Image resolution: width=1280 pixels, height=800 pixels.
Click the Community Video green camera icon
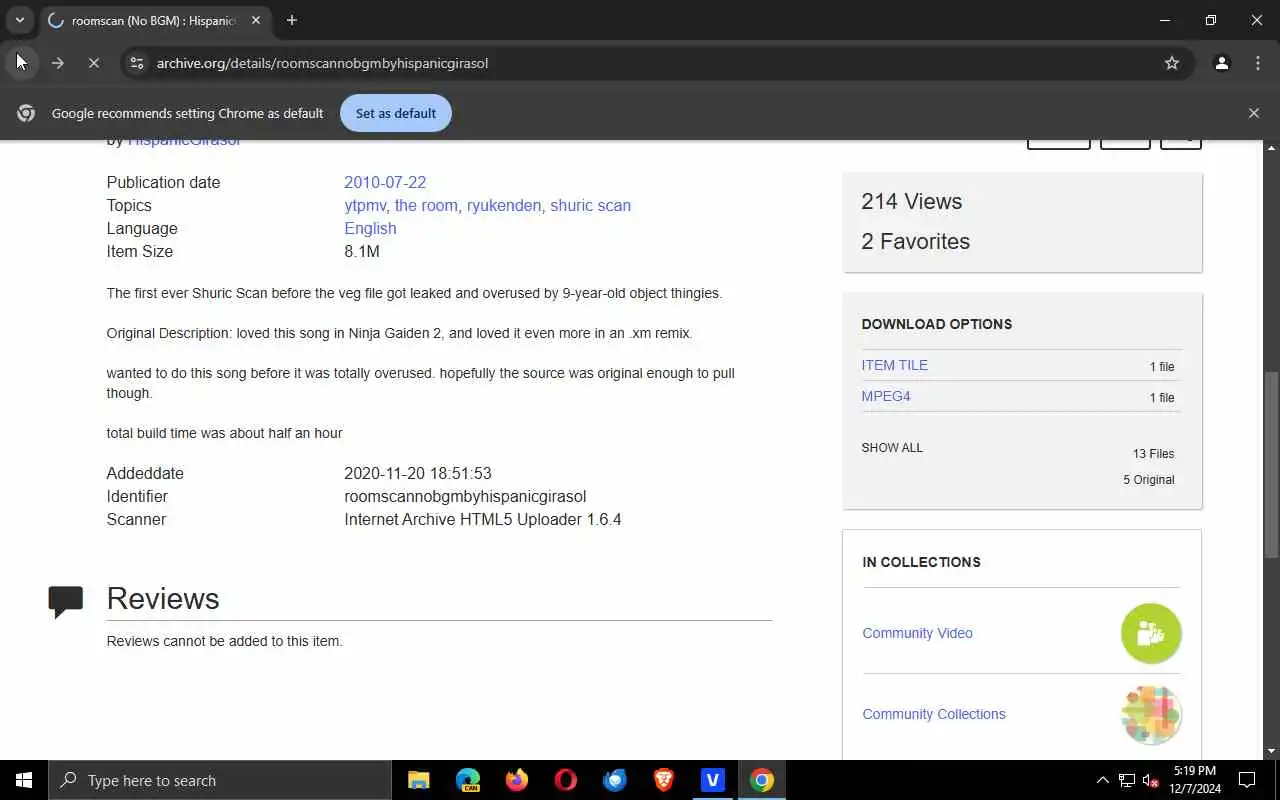[1151, 633]
